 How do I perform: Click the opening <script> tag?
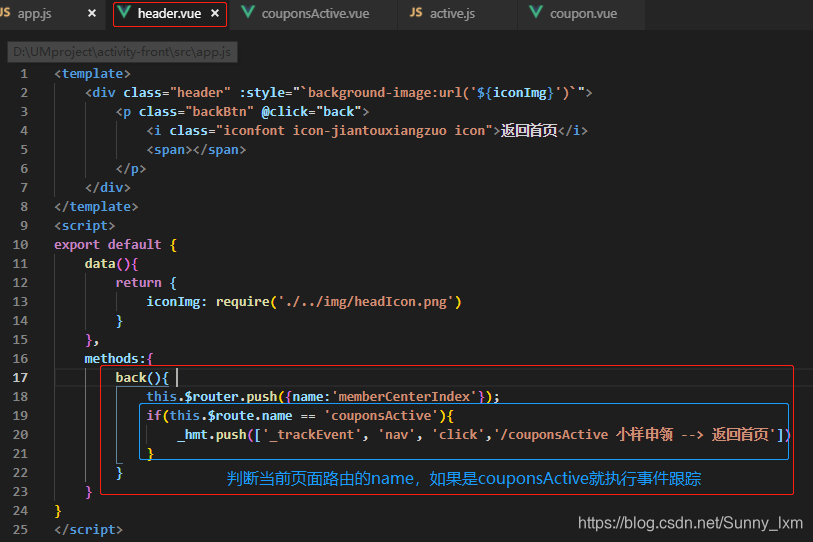85,226
